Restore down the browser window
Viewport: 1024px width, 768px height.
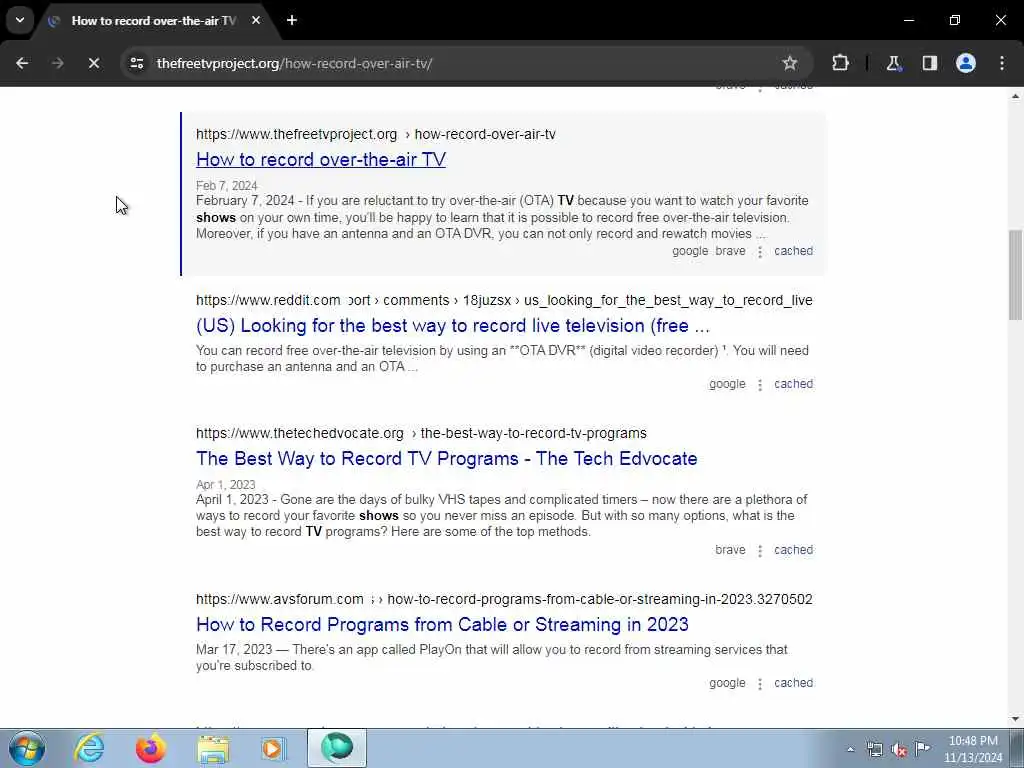click(955, 20)
